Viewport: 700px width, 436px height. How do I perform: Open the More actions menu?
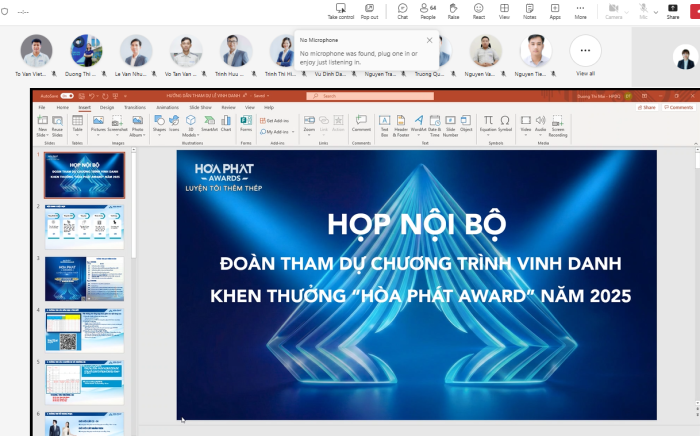580,10
